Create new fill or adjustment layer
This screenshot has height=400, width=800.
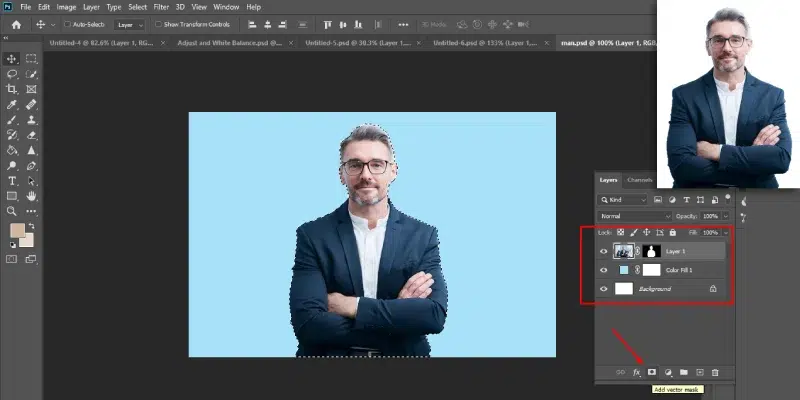[x=668, y=372]
